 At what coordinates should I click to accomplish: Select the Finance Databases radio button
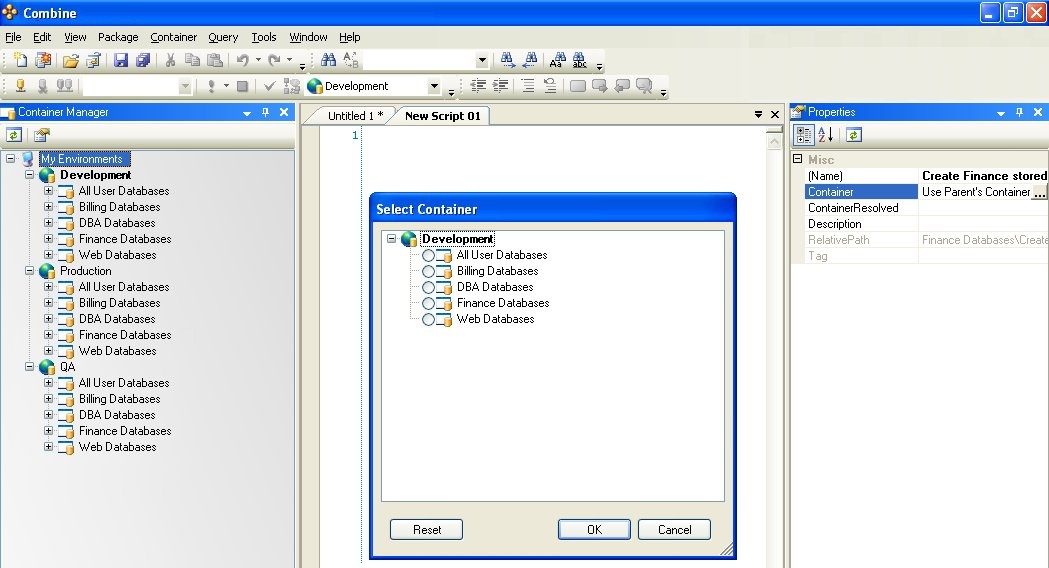[428, 304]
